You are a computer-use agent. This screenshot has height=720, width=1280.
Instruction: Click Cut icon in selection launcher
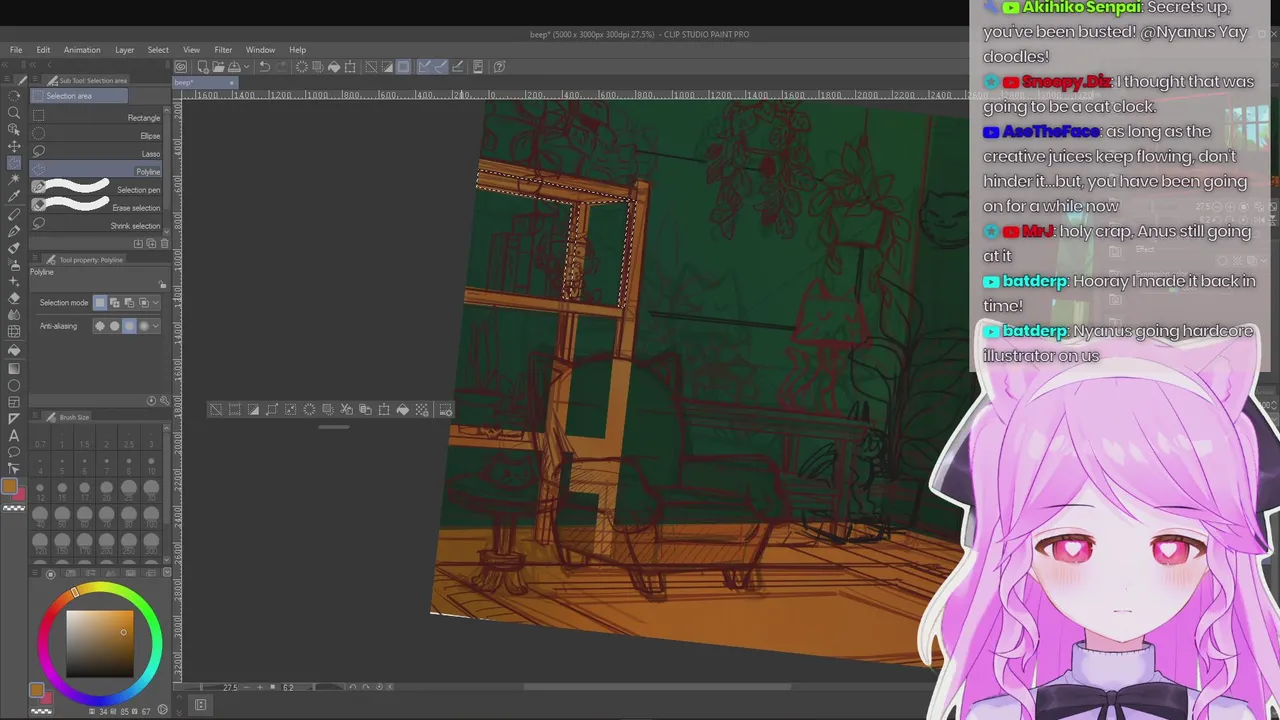(346, 410)
